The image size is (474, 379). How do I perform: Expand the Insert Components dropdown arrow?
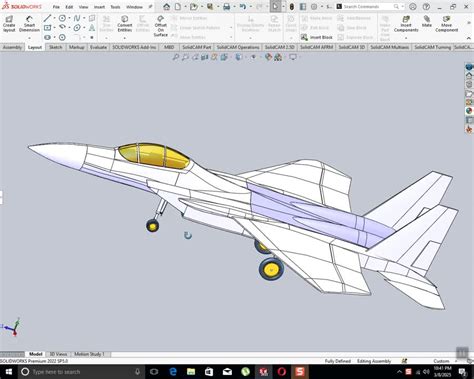click(406, 38)
